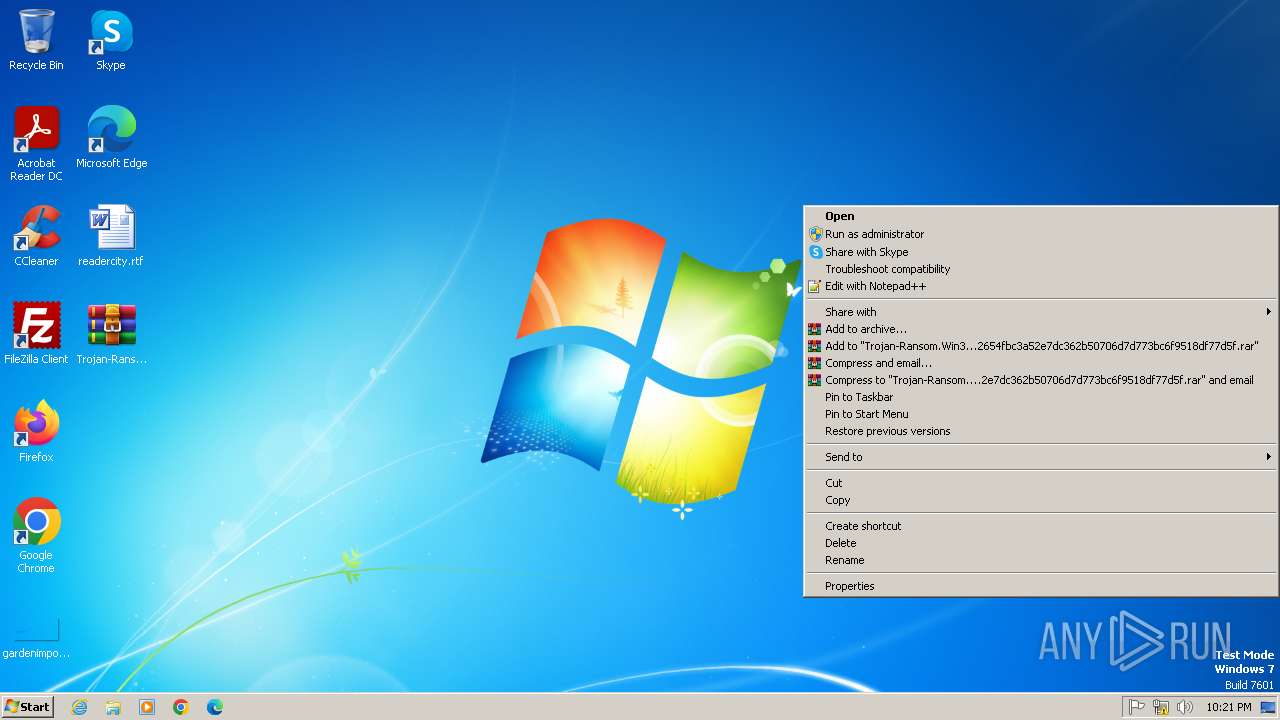Select Create shortcut
Viewport: 1280px width, 720px height.
(1040, 526)
